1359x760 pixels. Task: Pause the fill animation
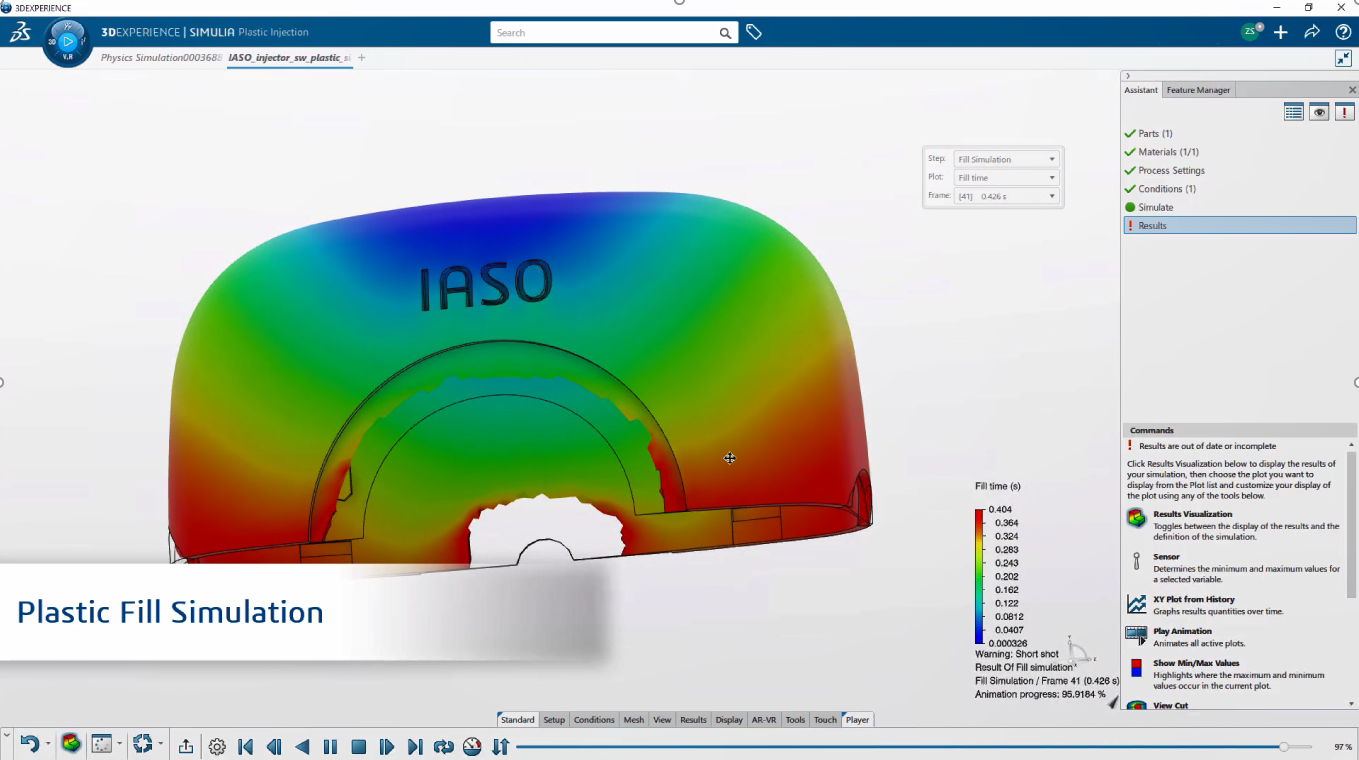(330, 746)
